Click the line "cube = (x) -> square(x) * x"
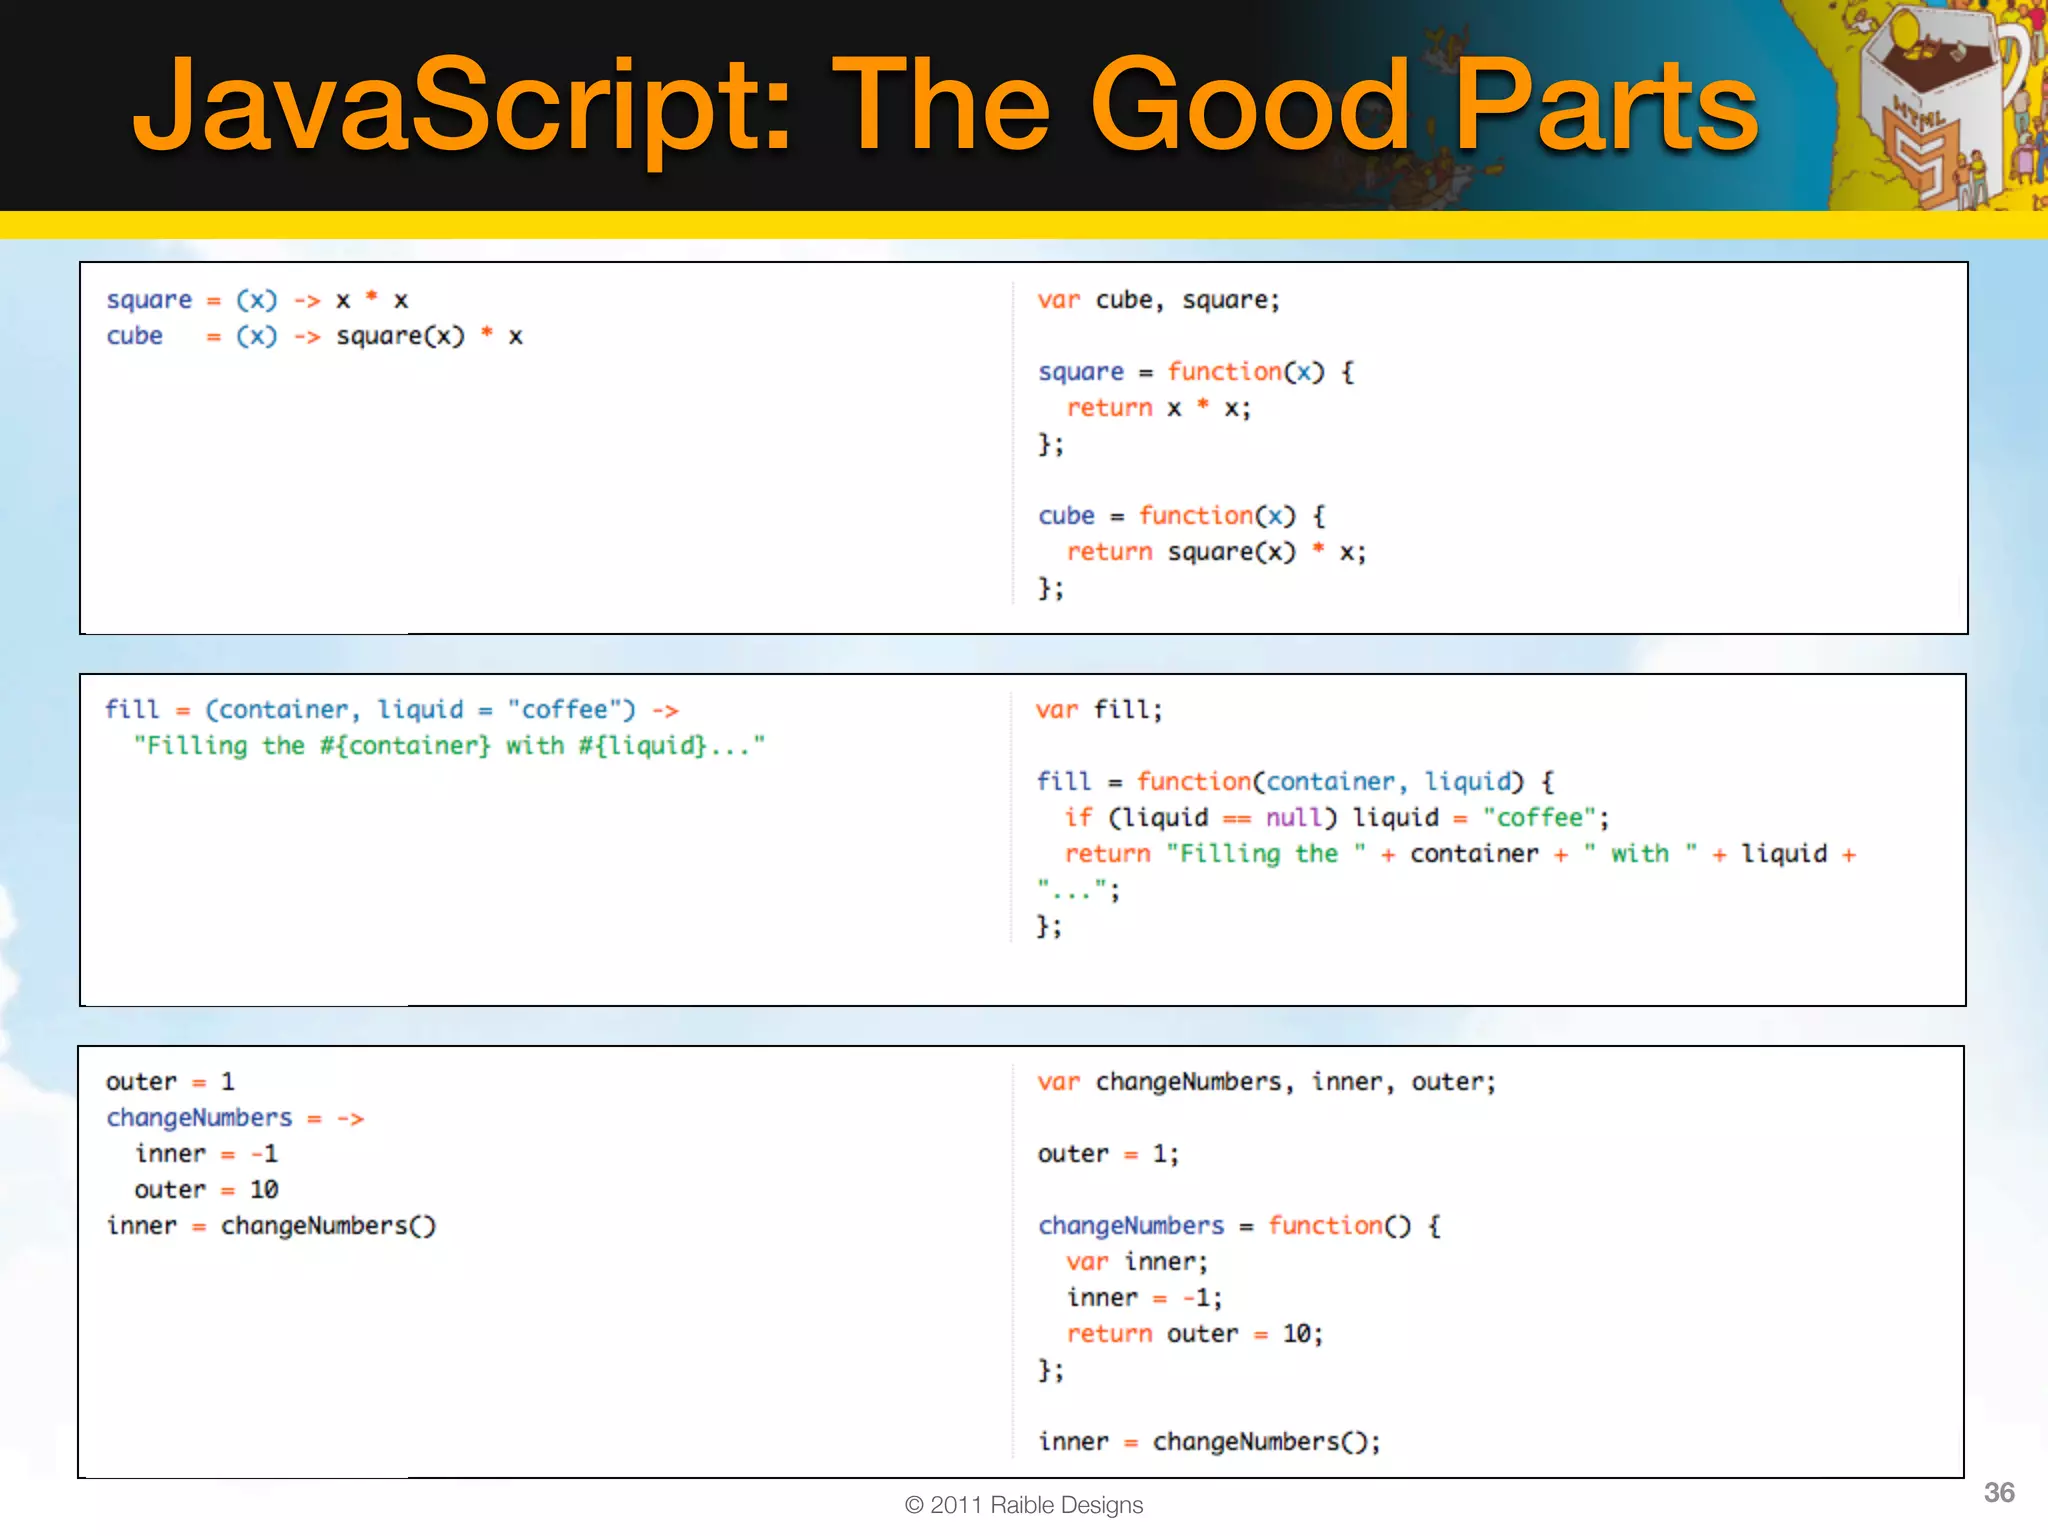Image resolution: width=2048 pixels, height=1536 pixels. 314,336
